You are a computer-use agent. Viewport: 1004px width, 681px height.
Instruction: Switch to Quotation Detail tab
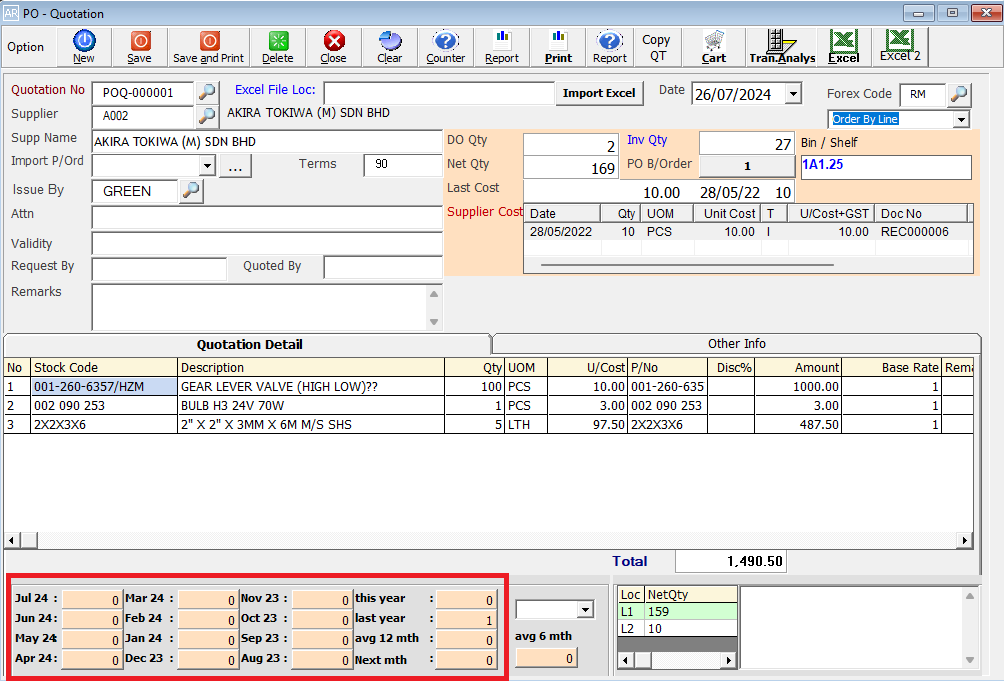(248, 344)
